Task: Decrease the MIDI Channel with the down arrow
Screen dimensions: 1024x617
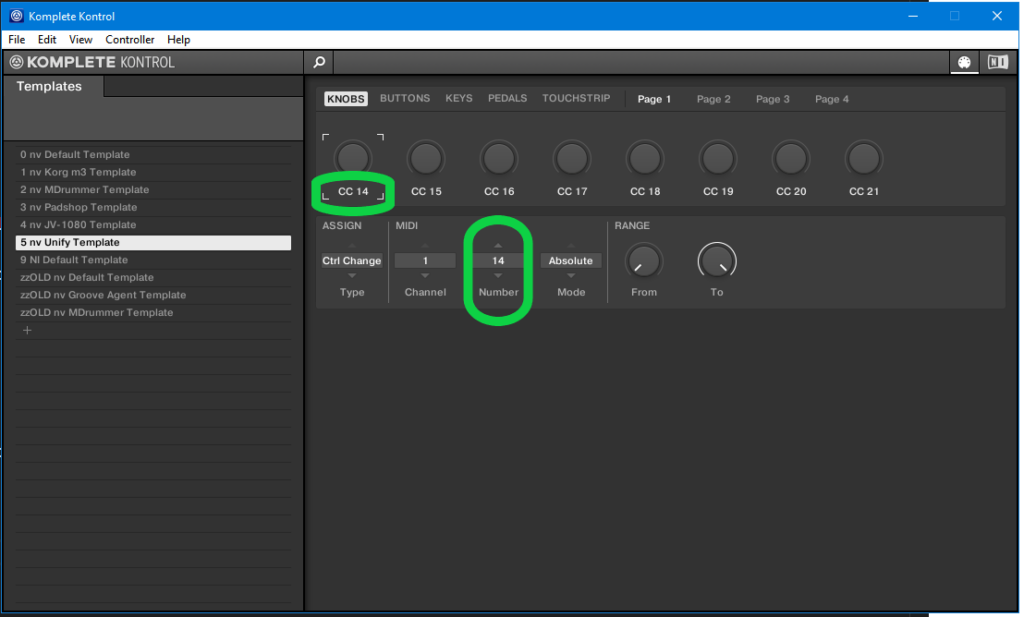Action: (x=425, y=276)
